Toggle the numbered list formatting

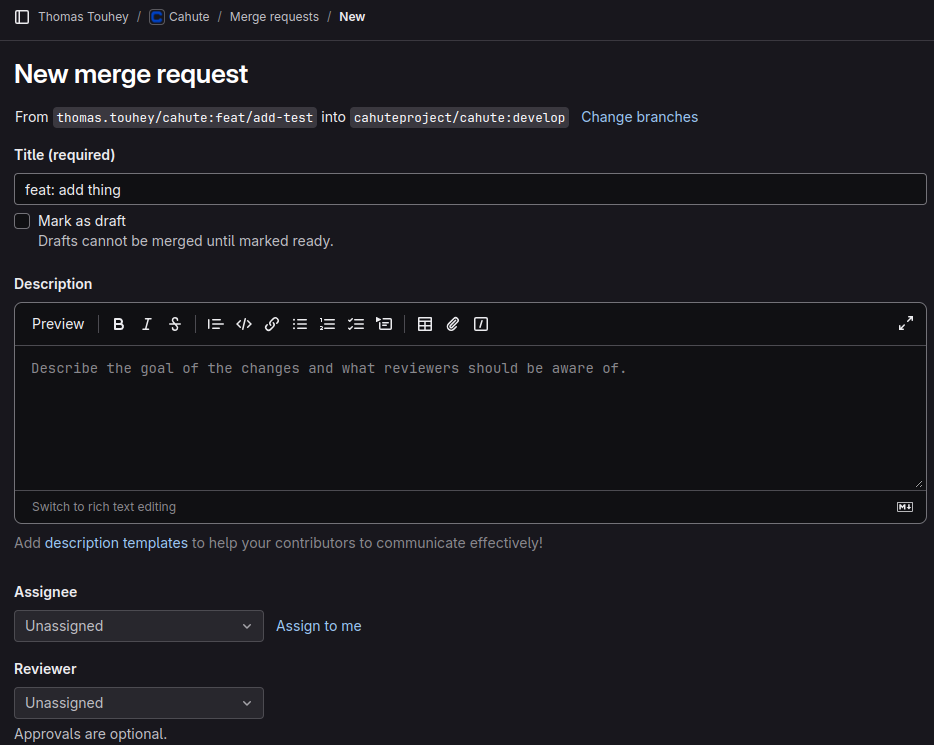(327, 324)
